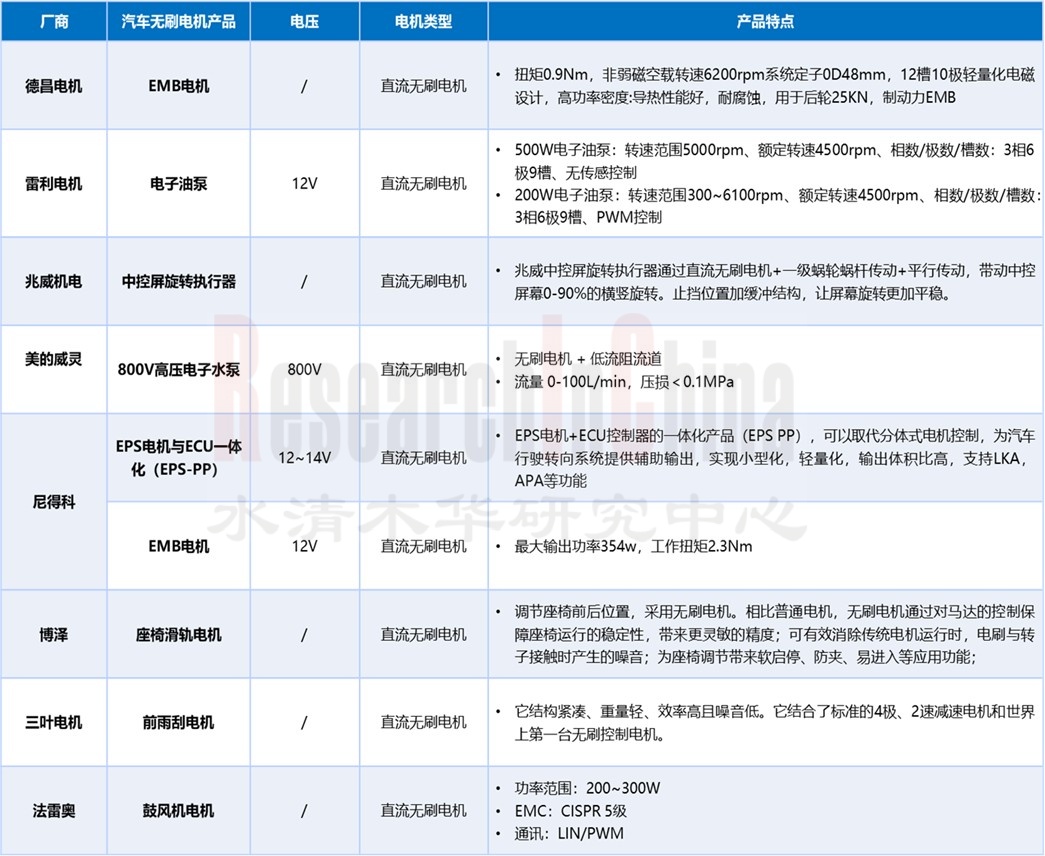Select the 兆威机电 row label
Viewport: 1045px width, 856px height.
pyautogui.click(x=55, y=280)
